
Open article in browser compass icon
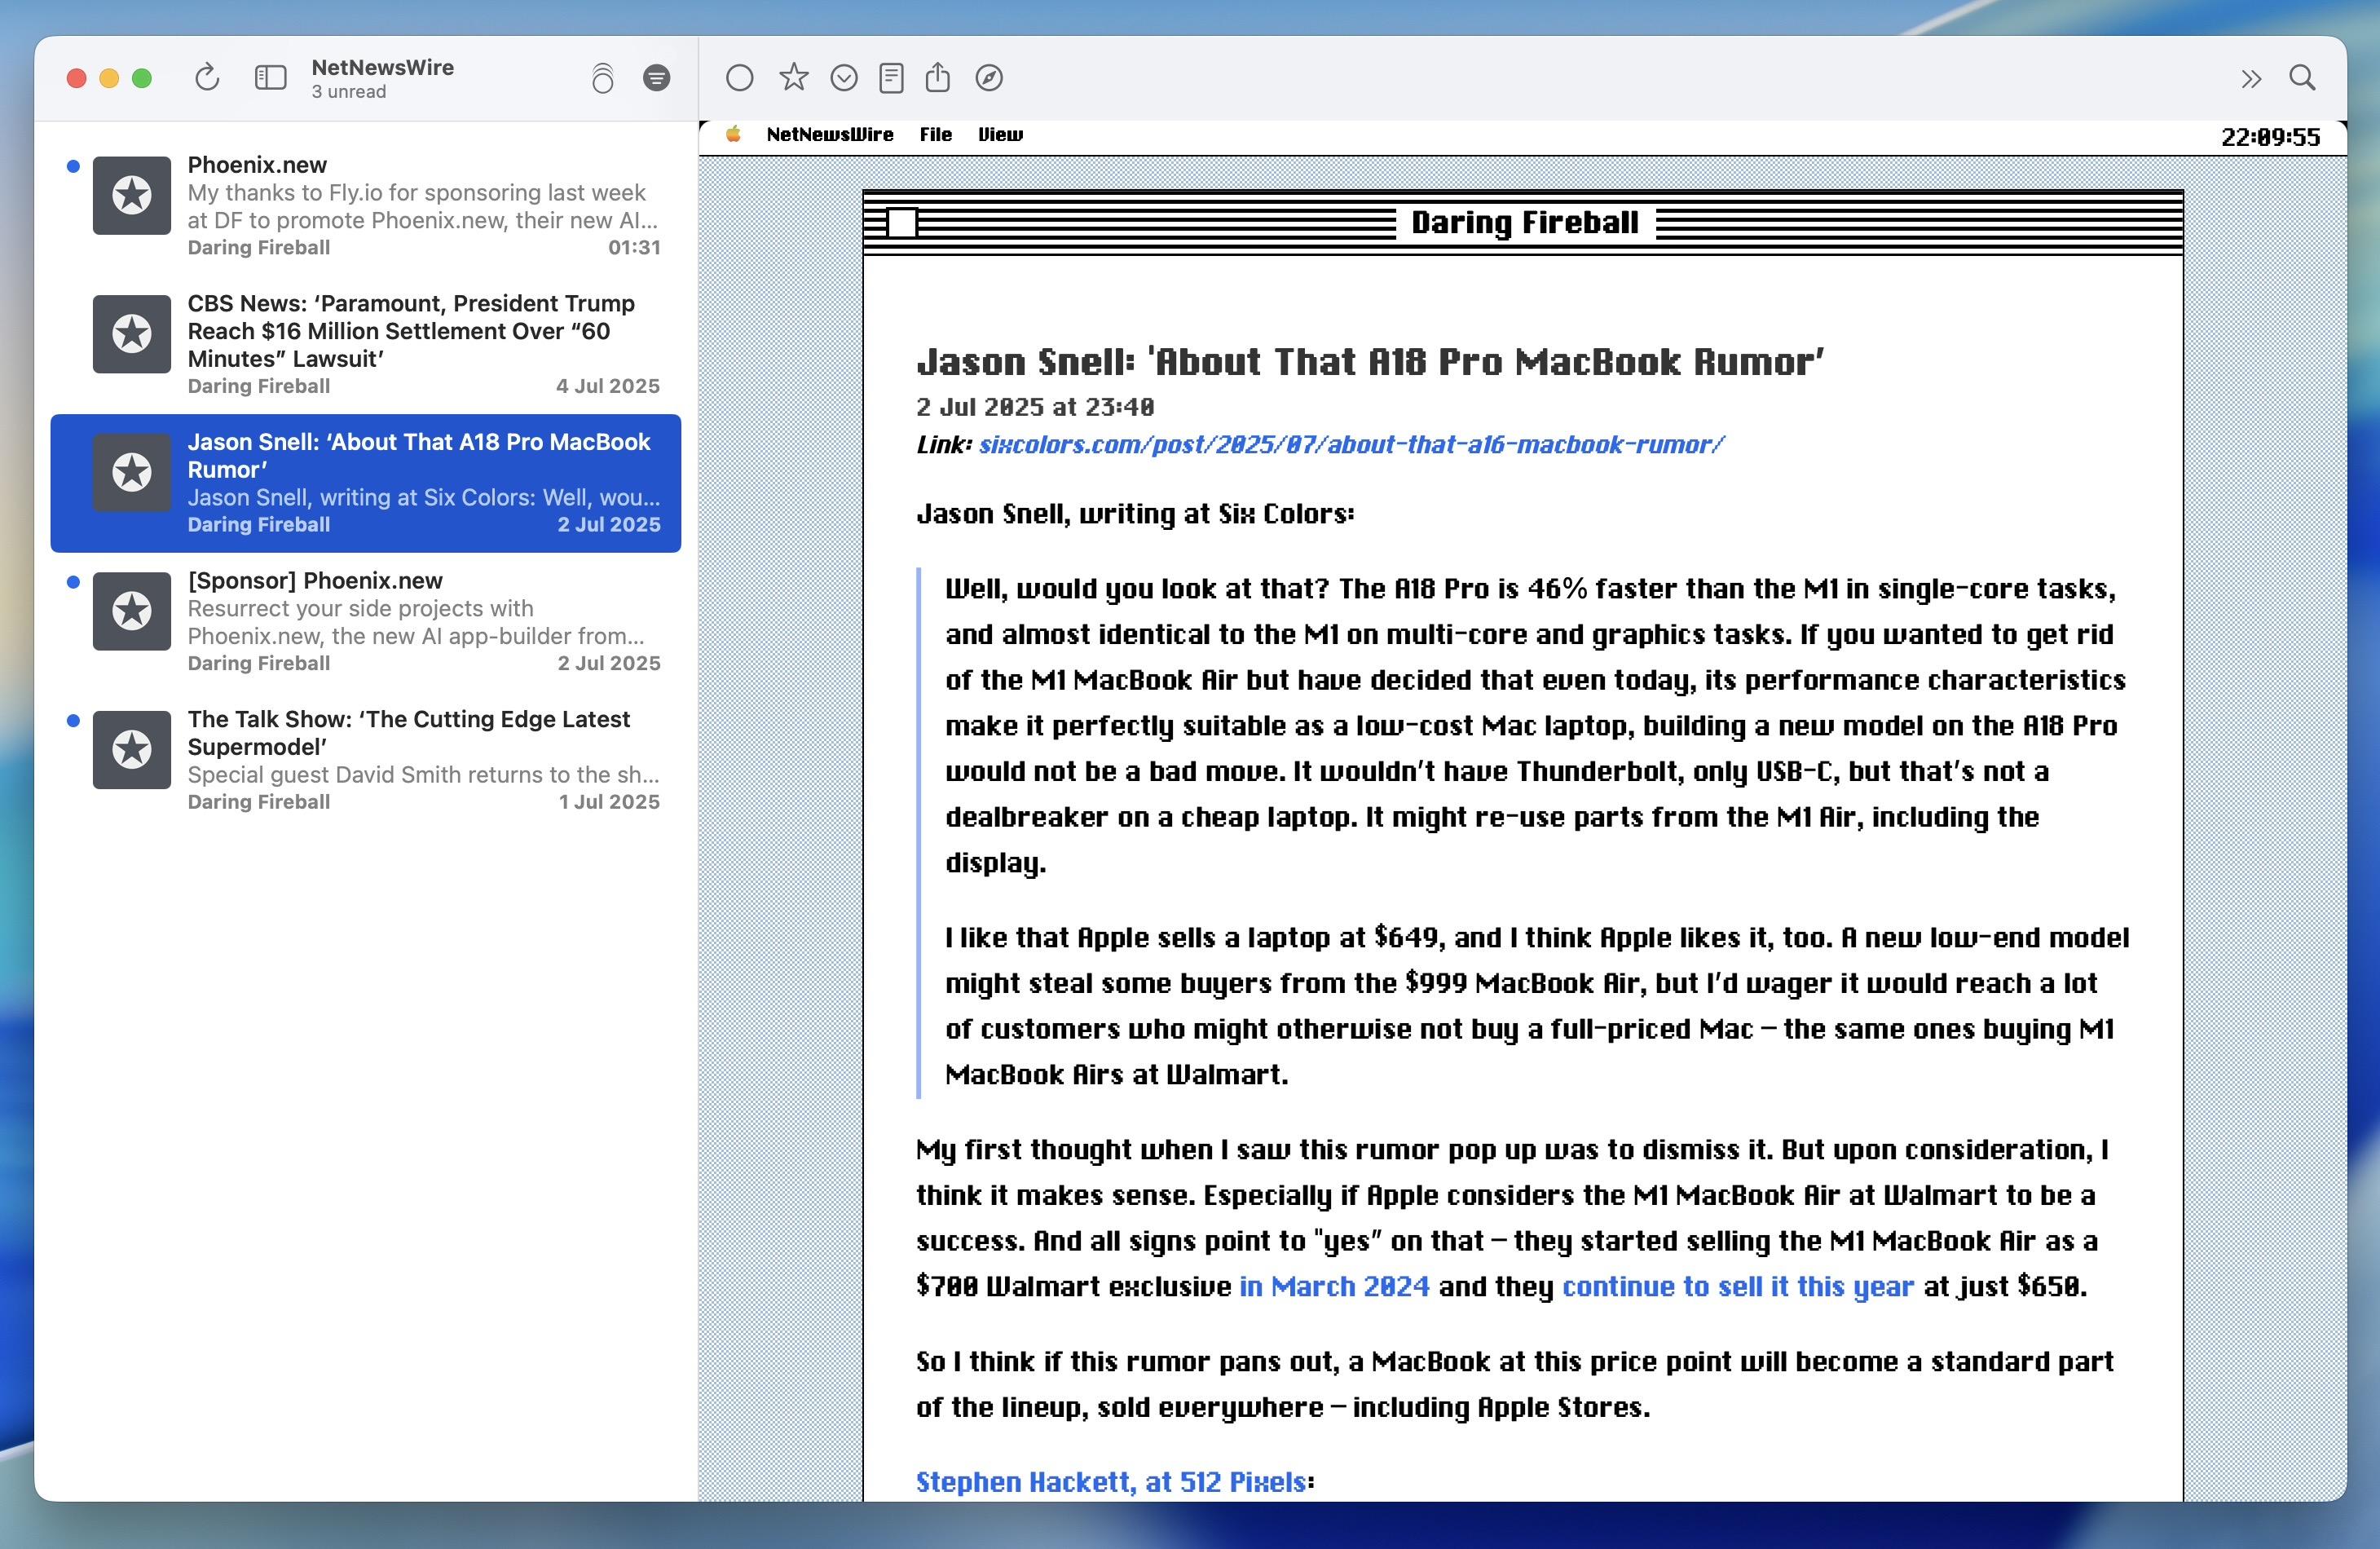click(989, 77)
